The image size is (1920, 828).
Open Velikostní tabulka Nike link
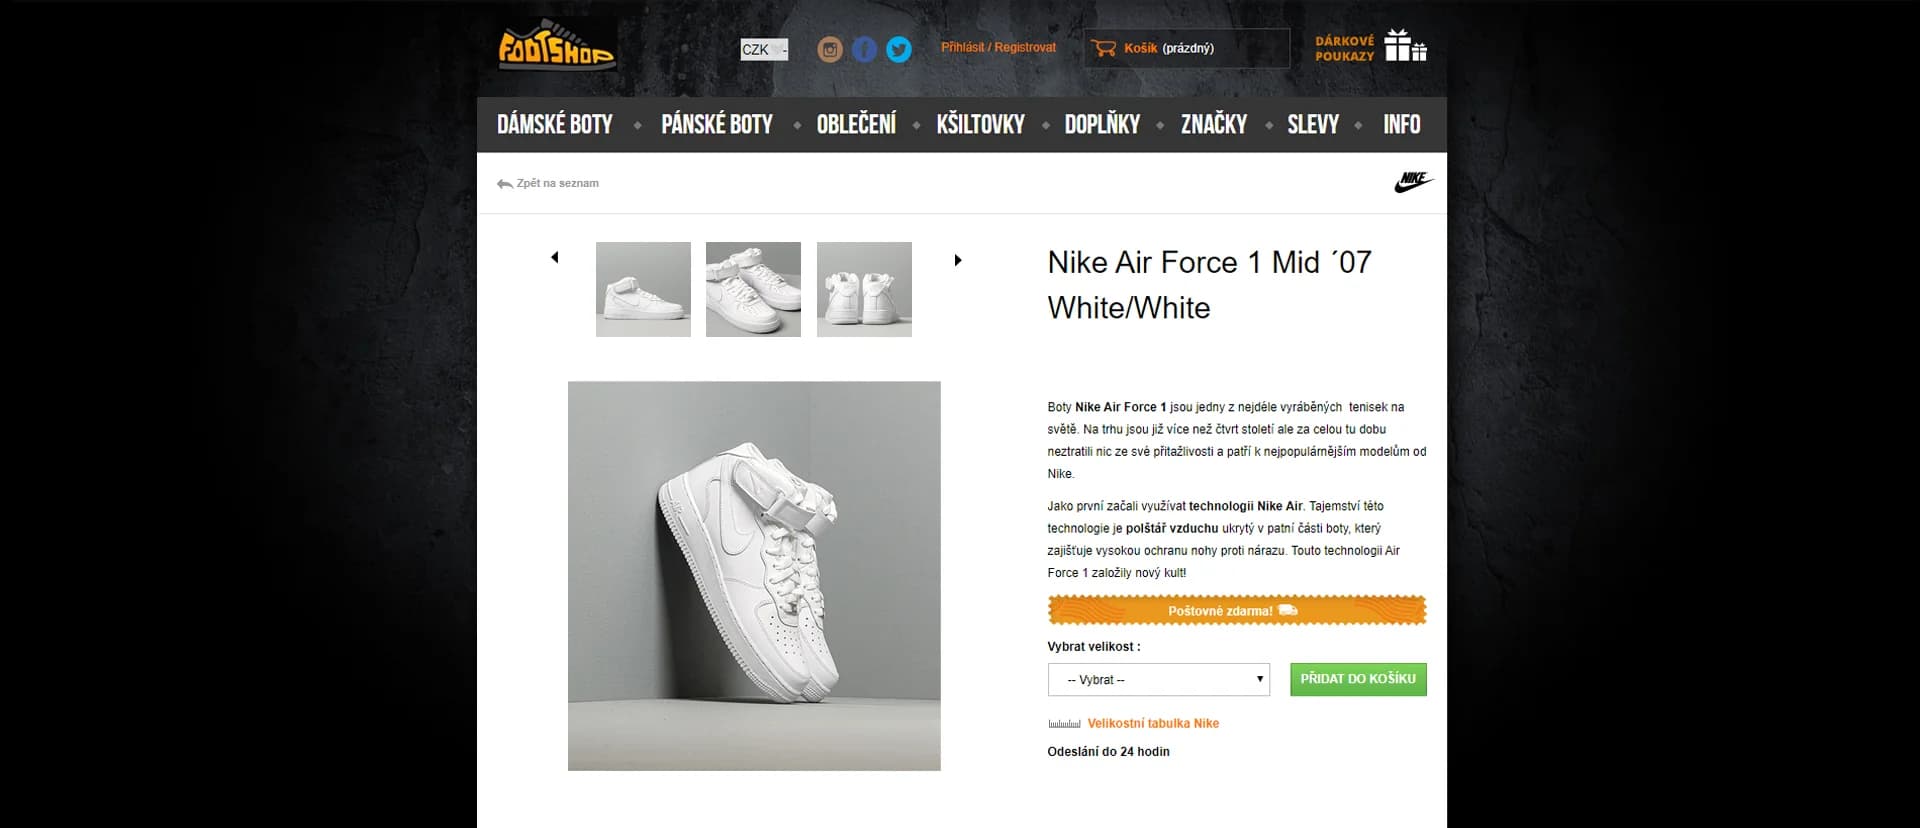pyautogui.click(x=1153, y=724)
